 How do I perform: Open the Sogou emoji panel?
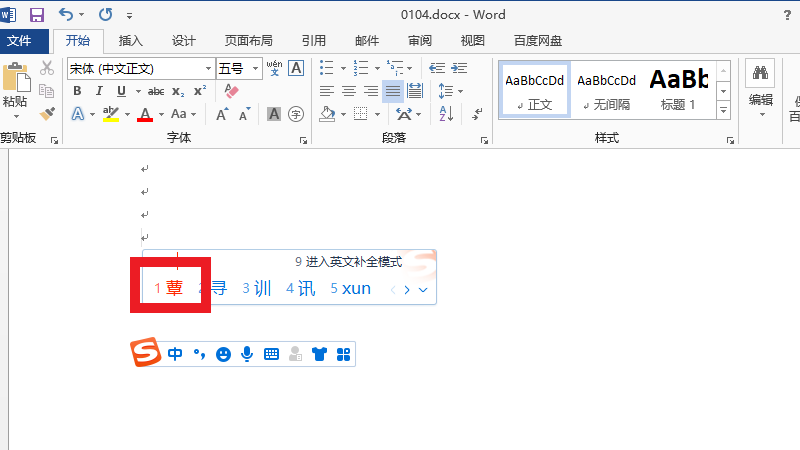point(223,354)
